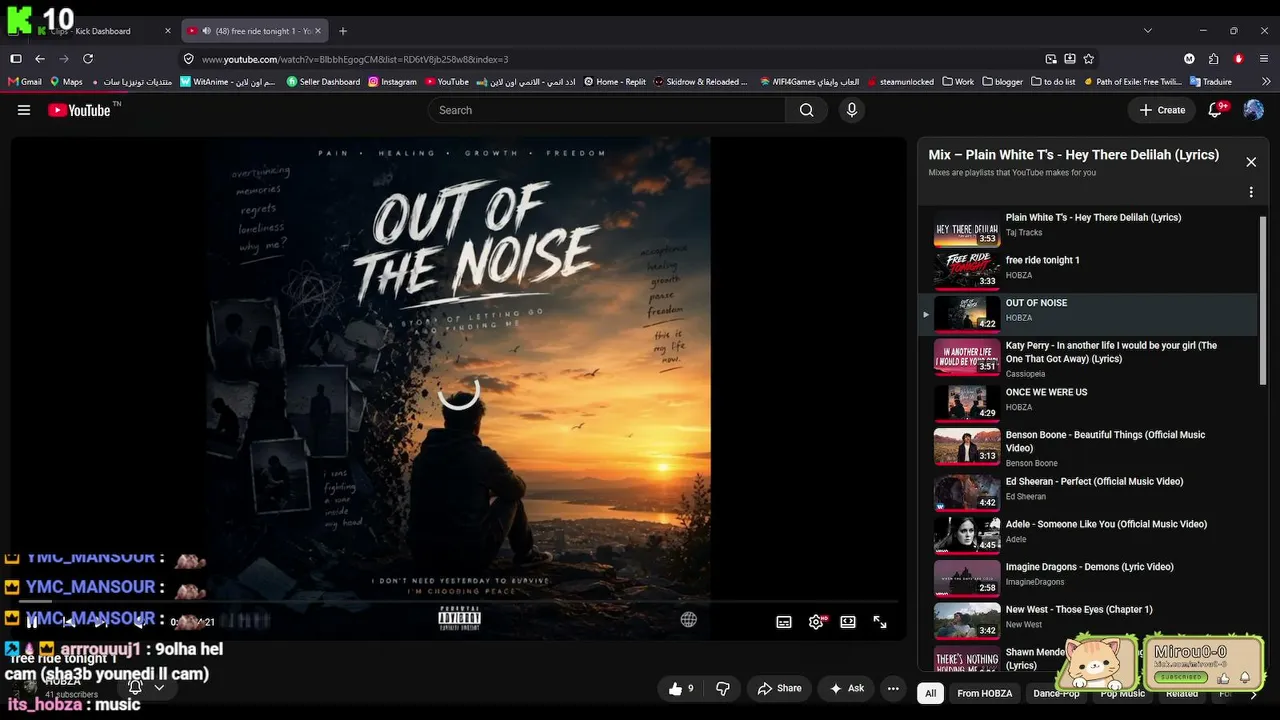
Task: Click the browser address bar URL
Action: tap(355, 59)
